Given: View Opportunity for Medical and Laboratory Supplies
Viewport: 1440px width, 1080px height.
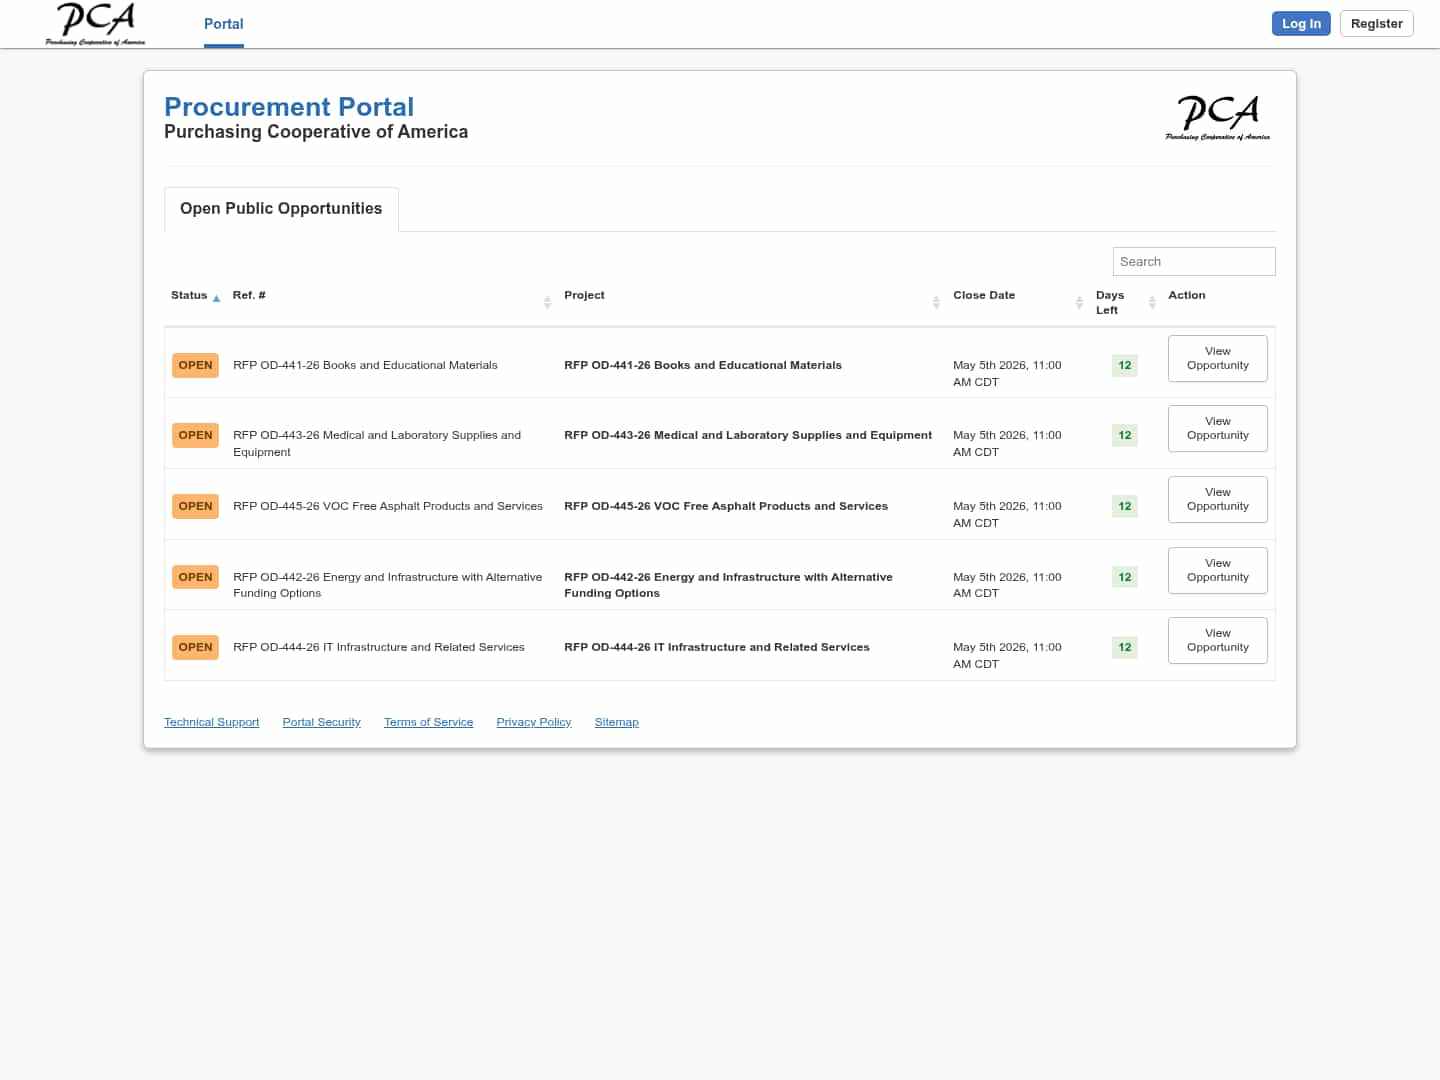Looking at the screenshot, I should (x=1217, y=429).
